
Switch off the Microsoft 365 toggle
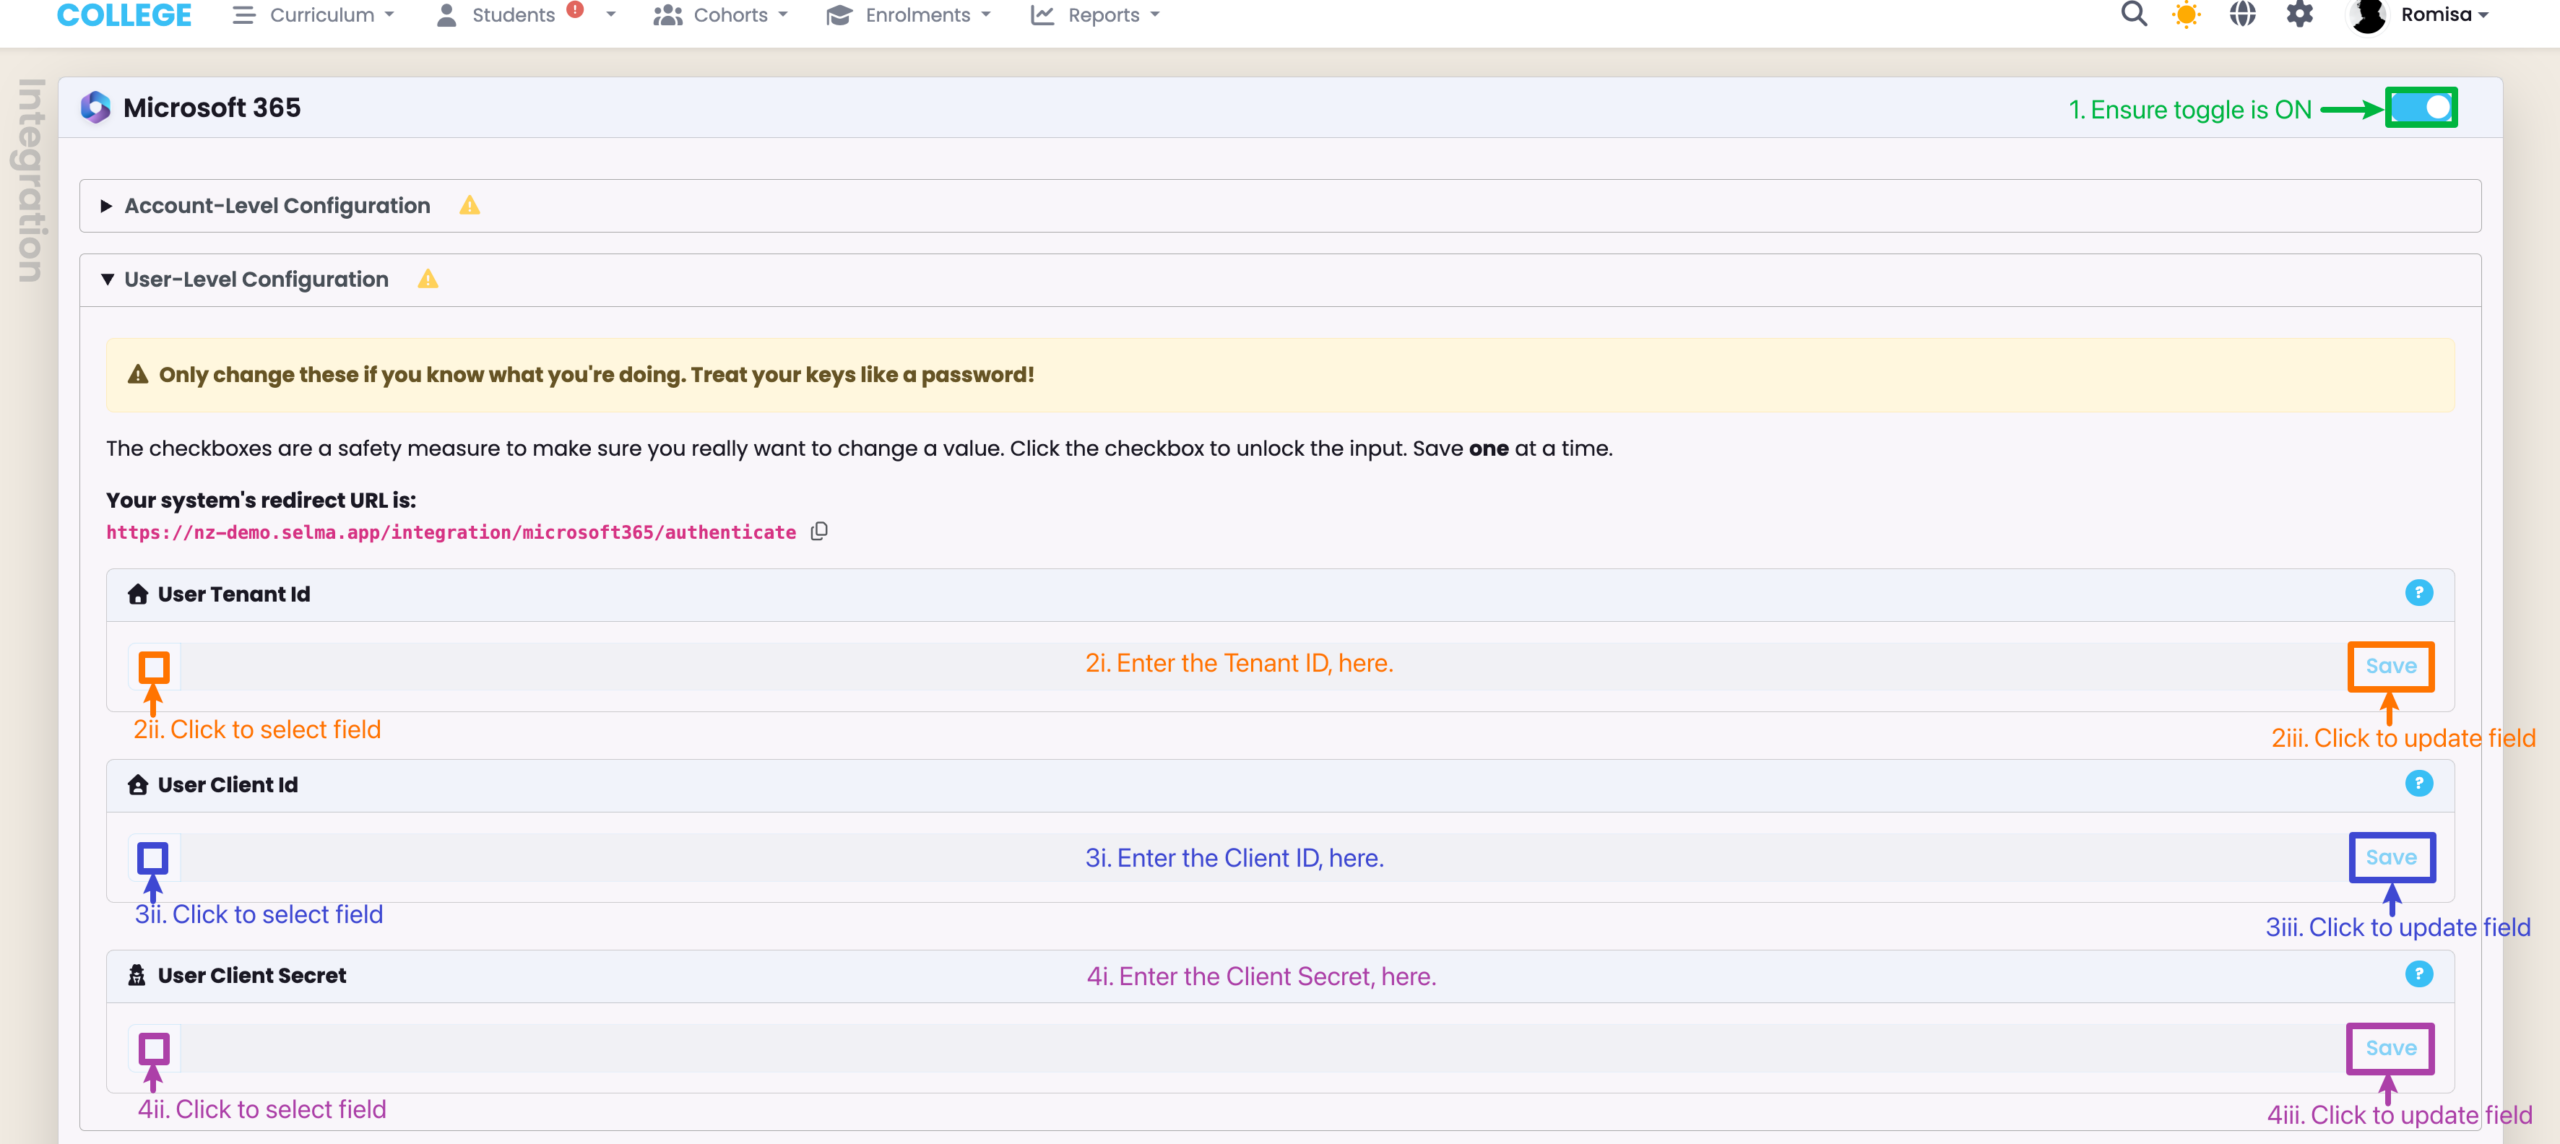tap(2422, 108)
